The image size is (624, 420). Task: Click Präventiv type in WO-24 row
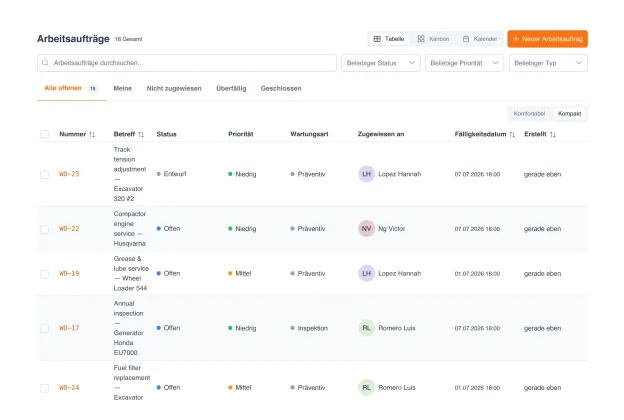308,387
